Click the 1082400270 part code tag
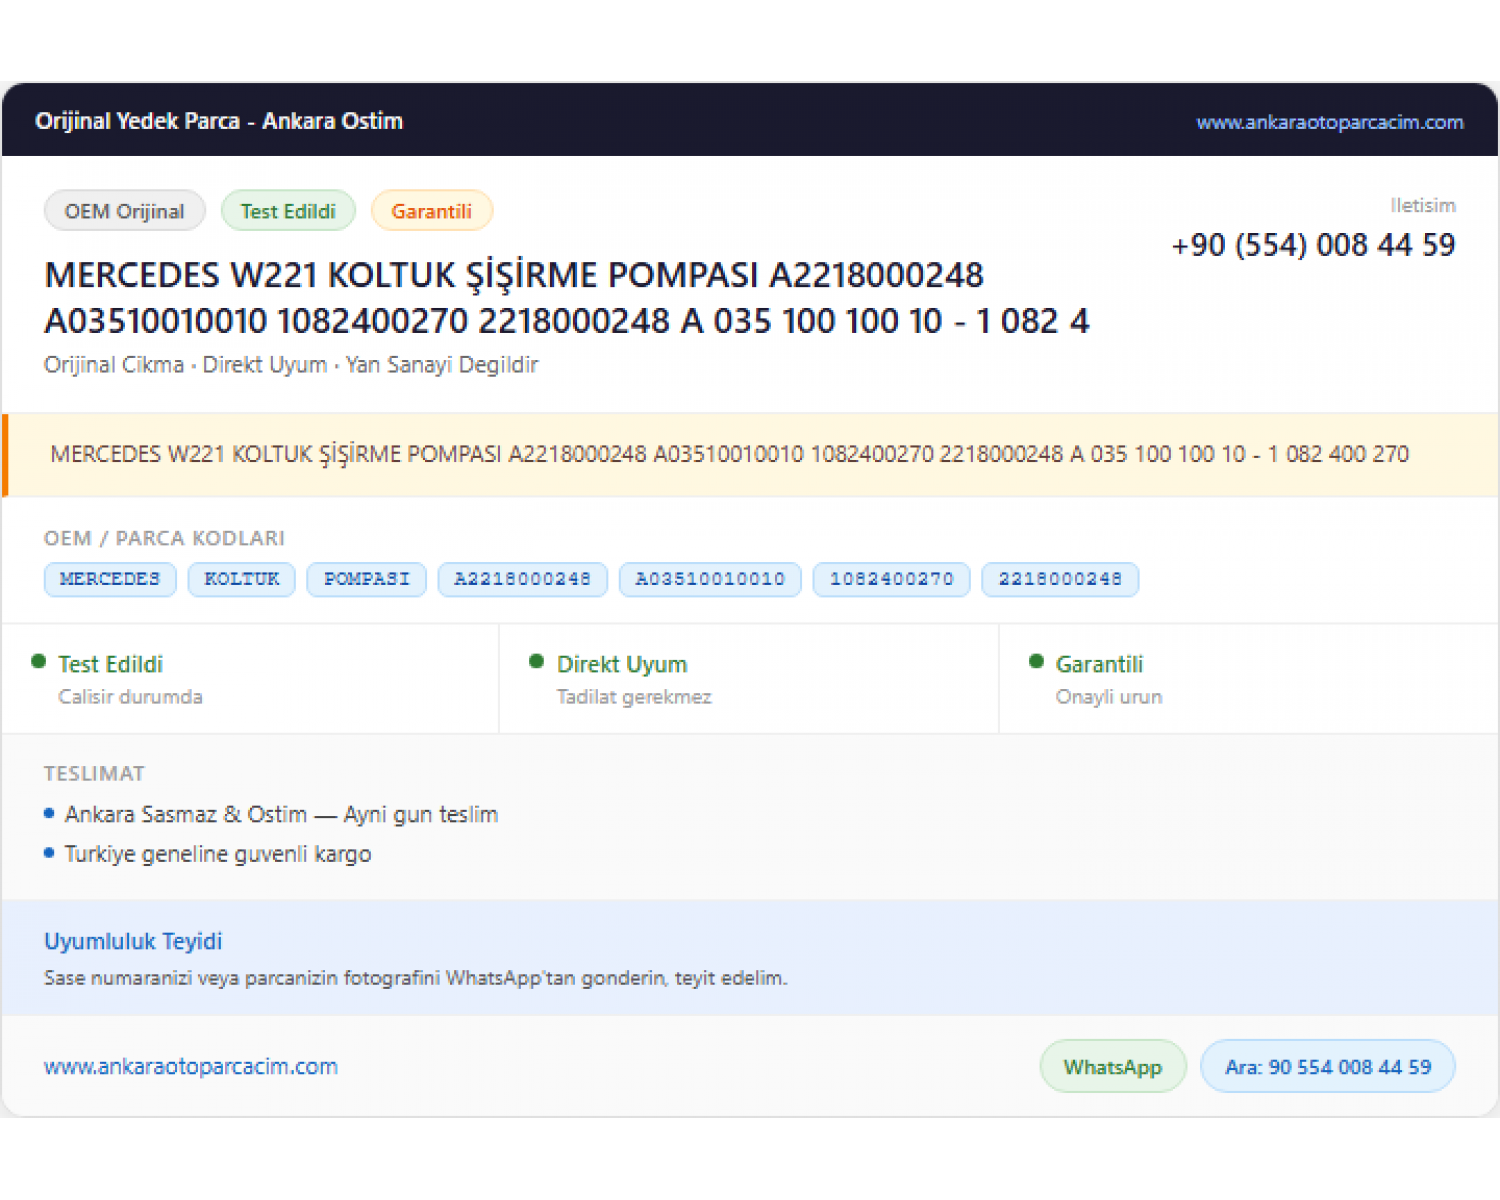The image size is (1500, 1200). tap(891, 579)
